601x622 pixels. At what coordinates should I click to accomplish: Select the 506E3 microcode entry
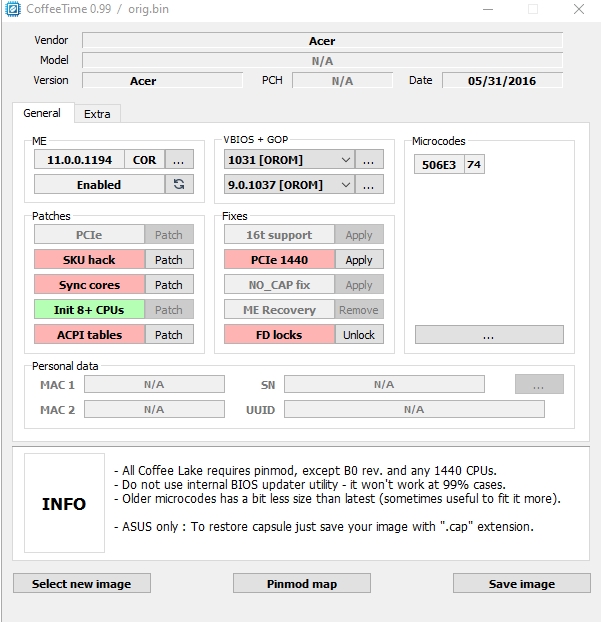click(x=439, y=164)
